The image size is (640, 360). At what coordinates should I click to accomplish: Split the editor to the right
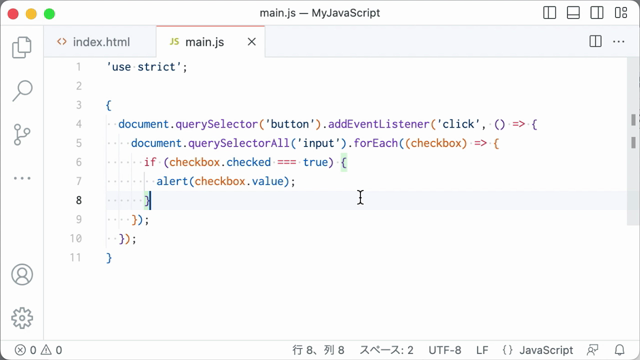coord(596,41)
